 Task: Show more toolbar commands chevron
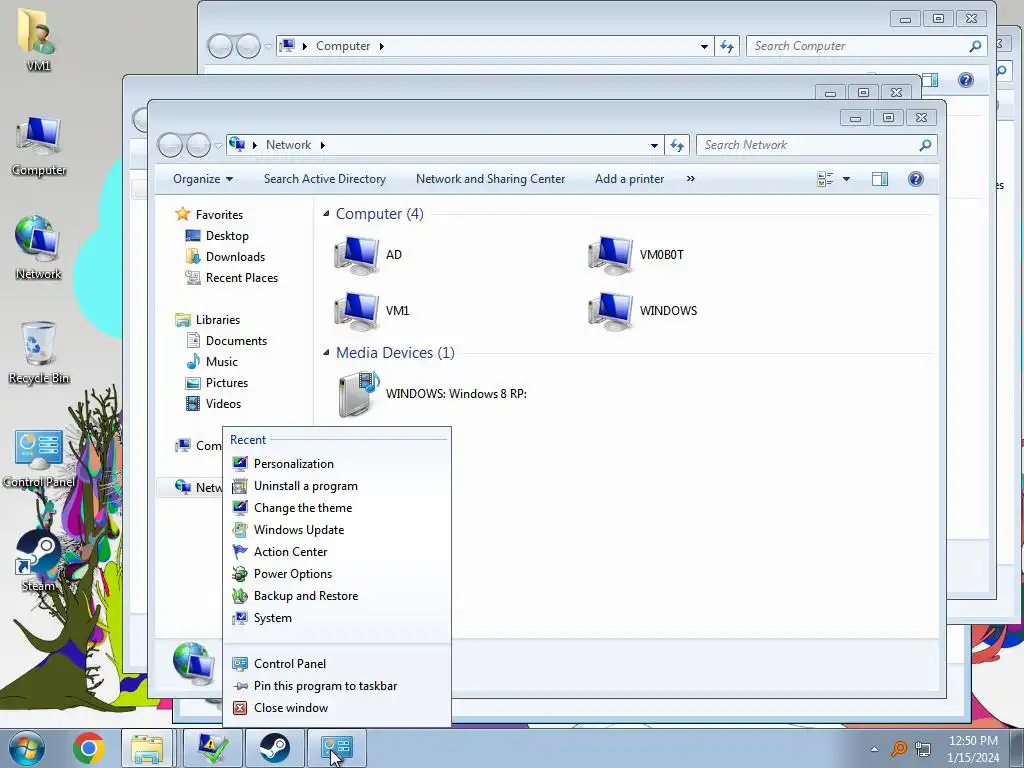(x=690, y=179)
